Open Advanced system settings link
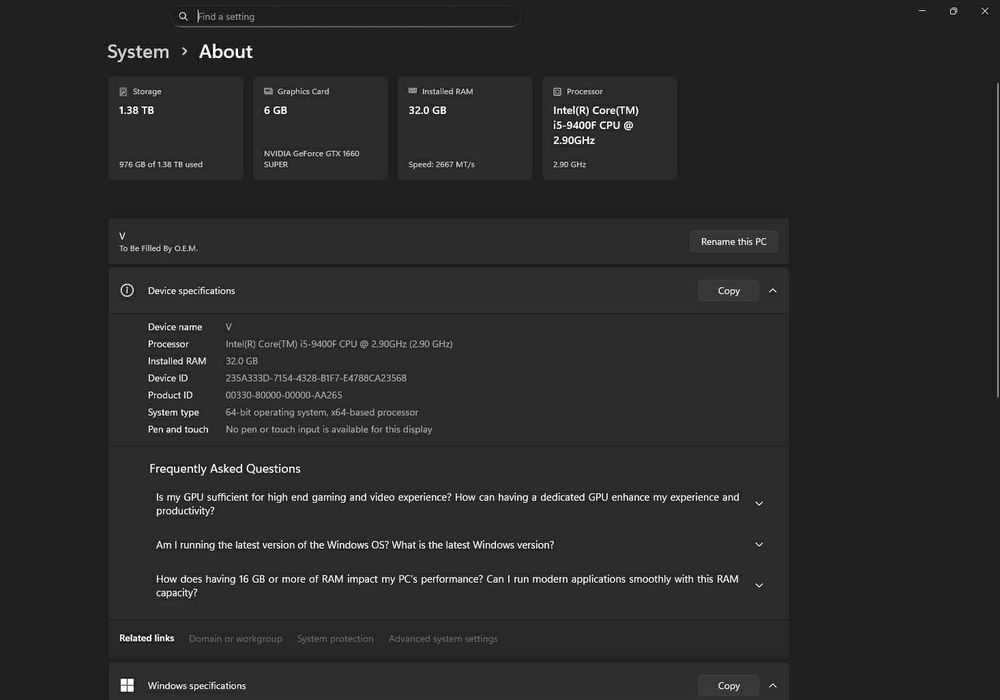This screenshot has height=700, width=1000. tap(443, 639)
